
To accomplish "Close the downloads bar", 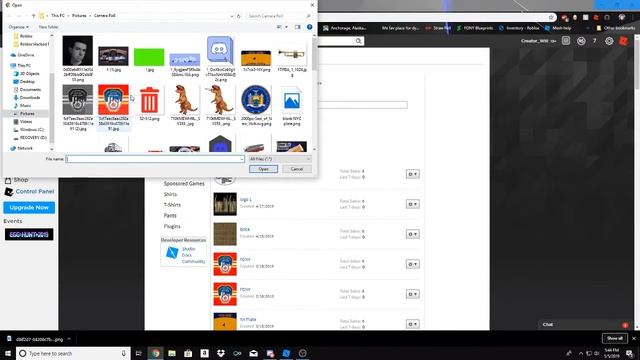I will 634,338.
